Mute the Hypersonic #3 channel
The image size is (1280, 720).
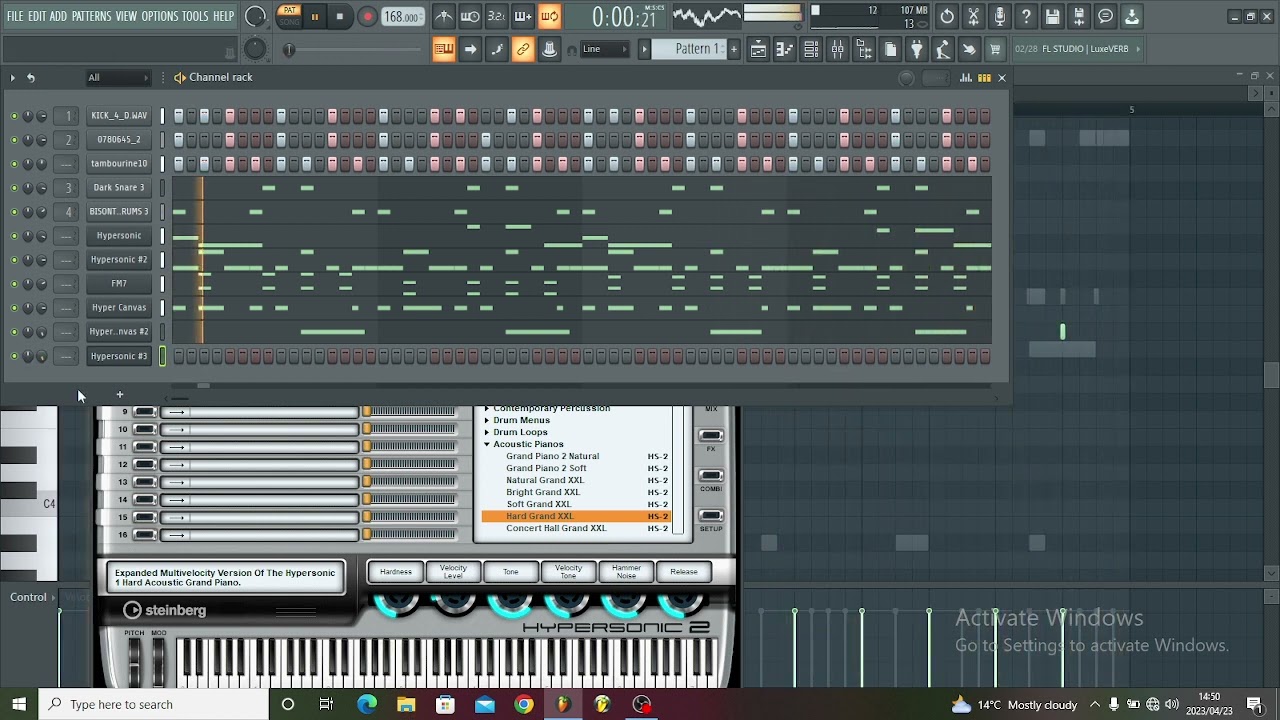(14, 356)
